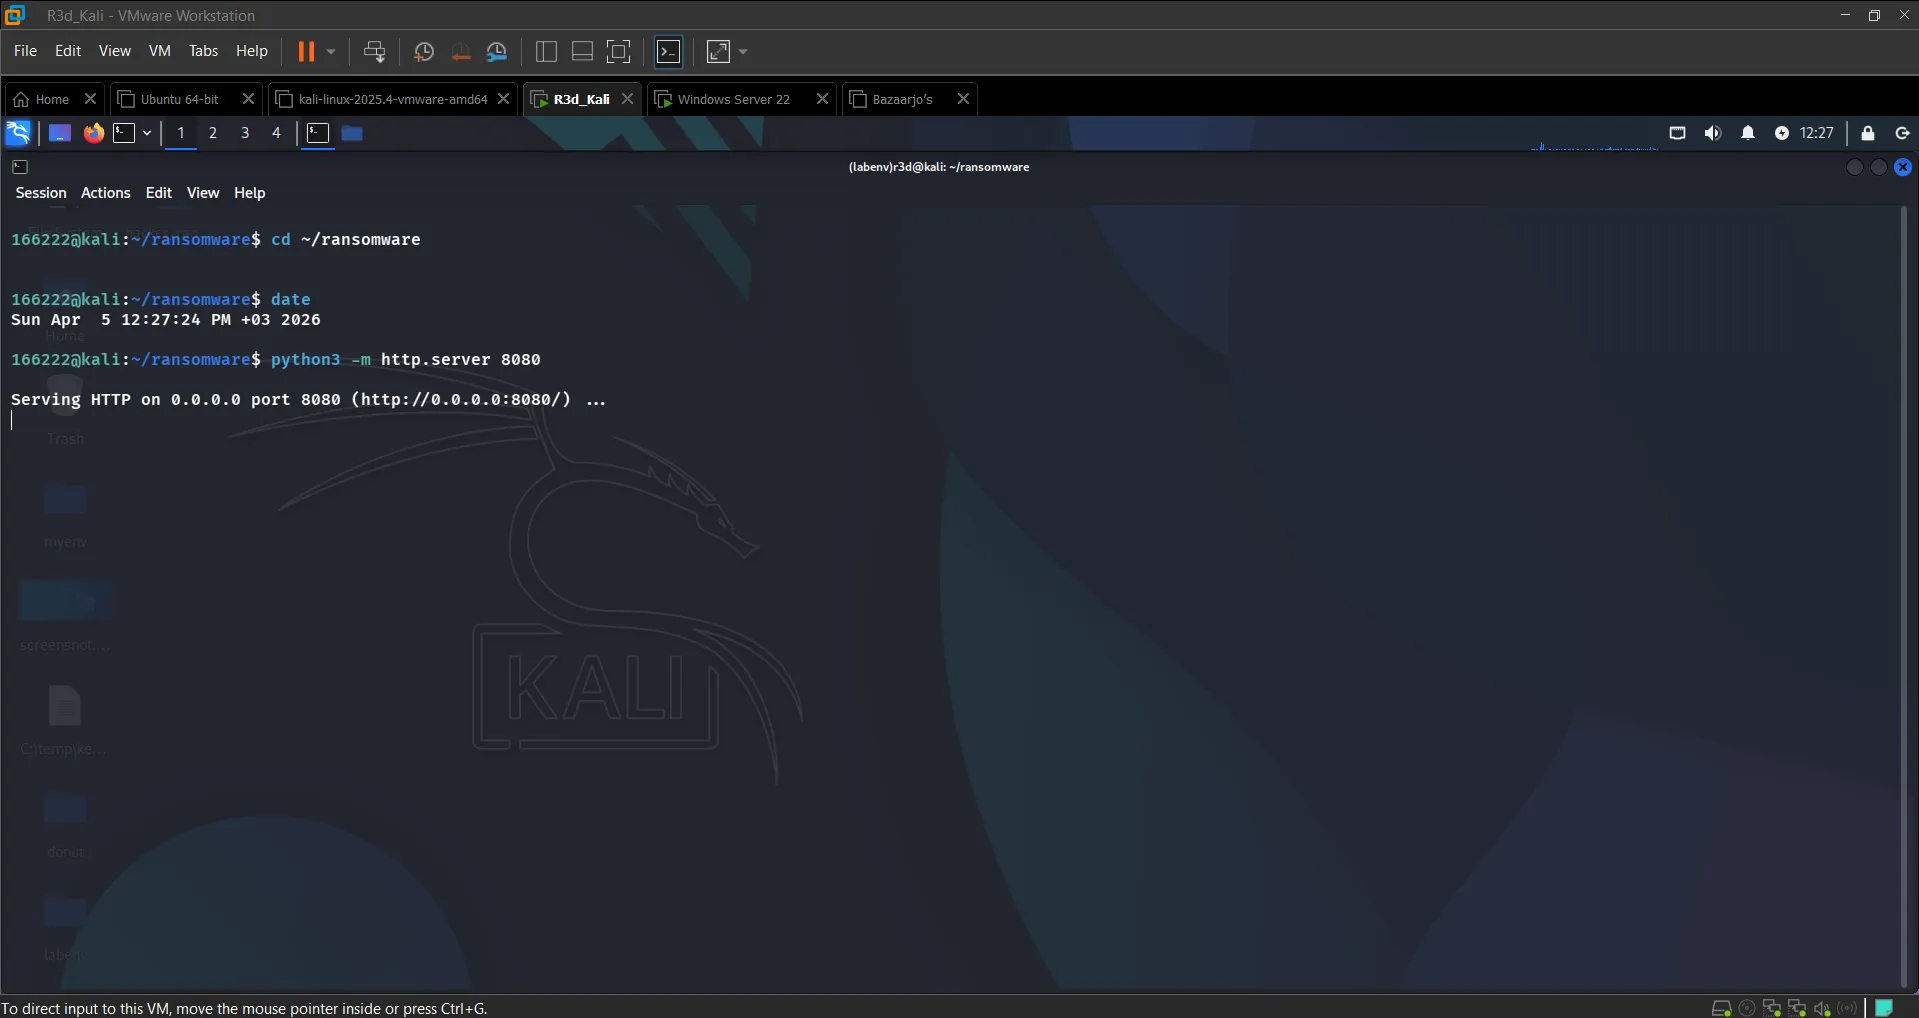Open VMware View menu
Viewport: 1919px width, 1018px height.
click(x=115, y=51)
